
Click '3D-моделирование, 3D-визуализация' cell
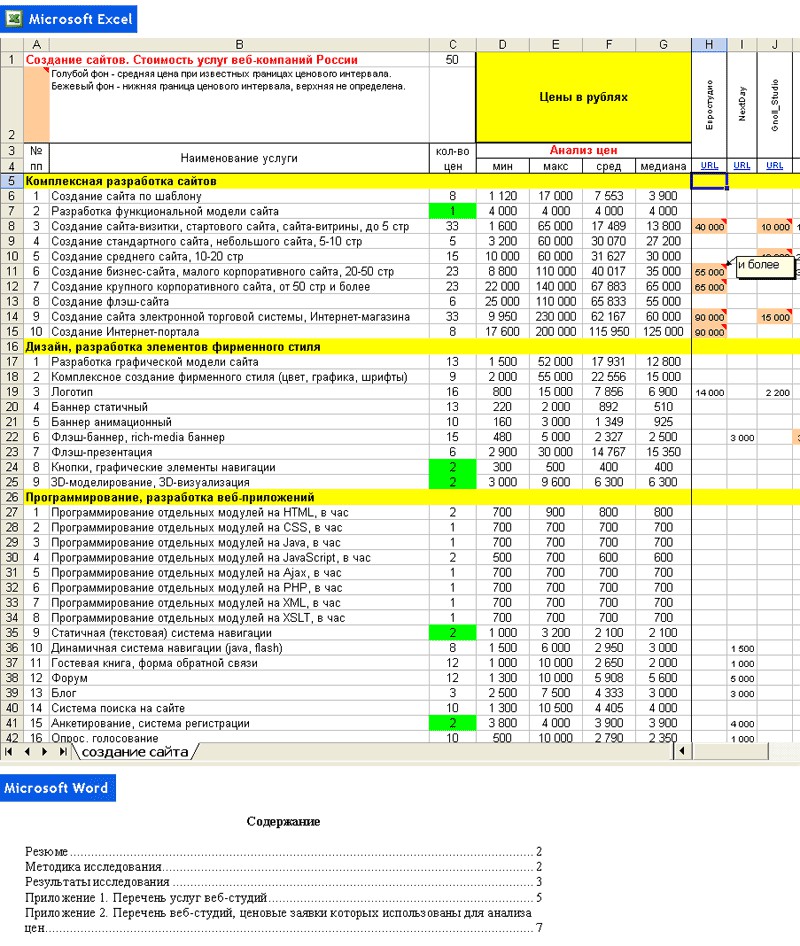tap(239, 483)
